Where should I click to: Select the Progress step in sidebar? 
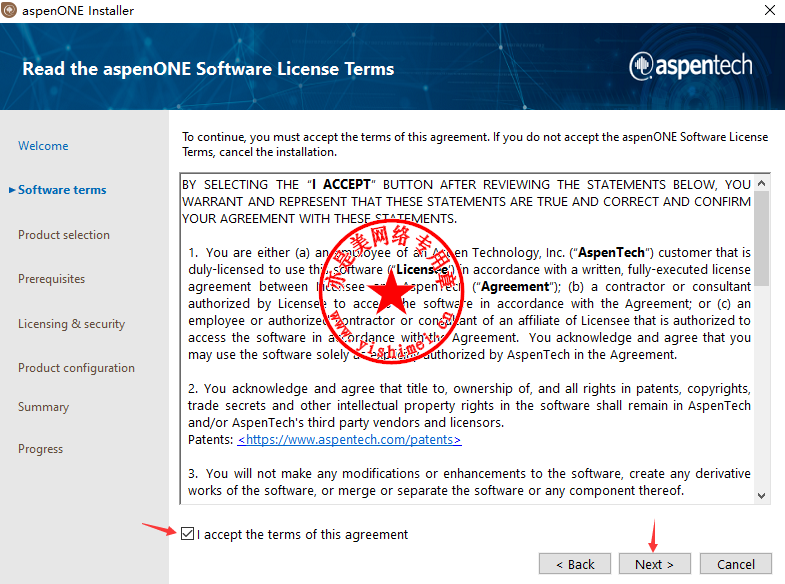pyautogui.click(x=41, y=449)
